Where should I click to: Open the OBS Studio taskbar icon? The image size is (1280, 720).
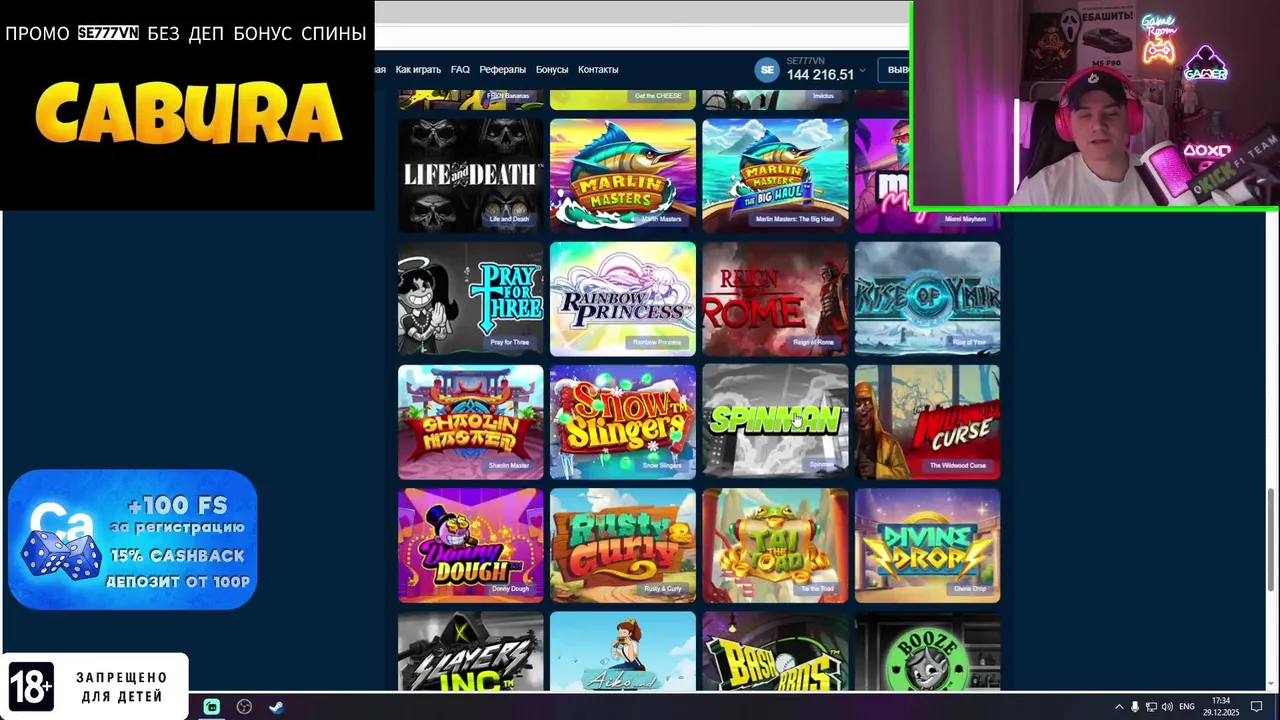coord(244,707)
